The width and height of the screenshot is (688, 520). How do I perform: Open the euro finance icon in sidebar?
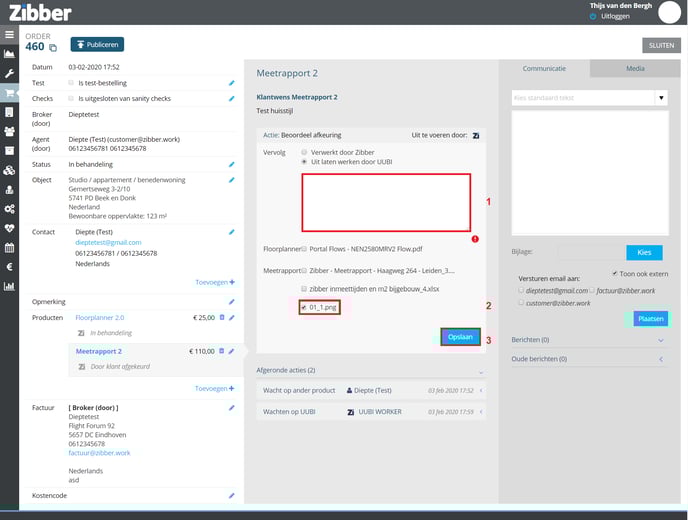(9, 267)
